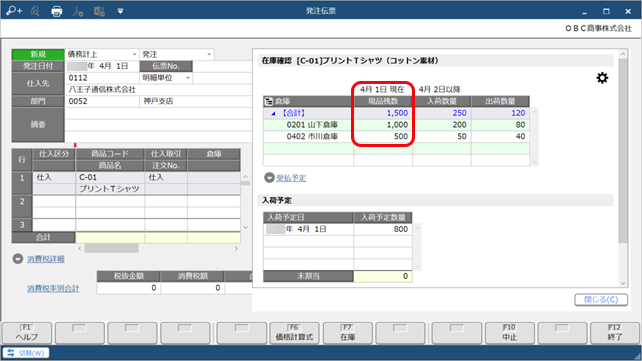Open the stock panel gear settings
The height and width of the screenshot is (361, 642).
coord(602,78)
